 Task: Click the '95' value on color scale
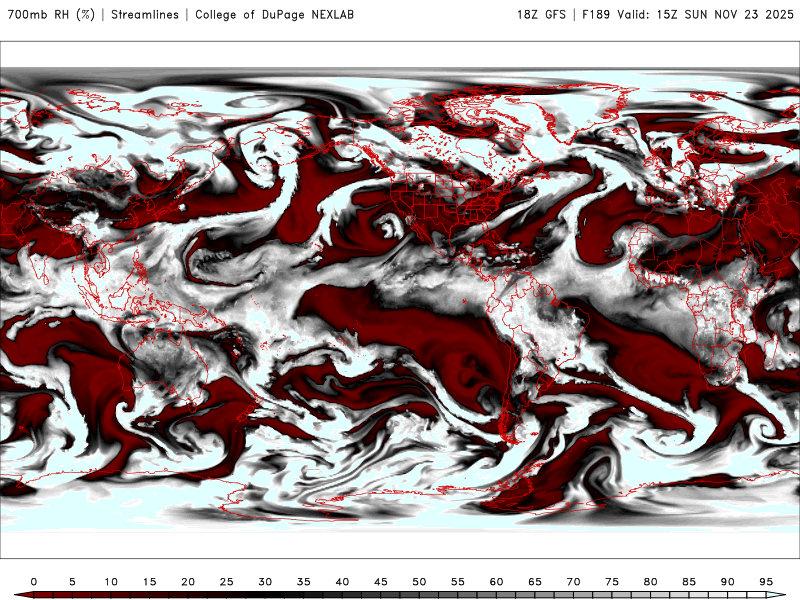(x=766, y=582)
